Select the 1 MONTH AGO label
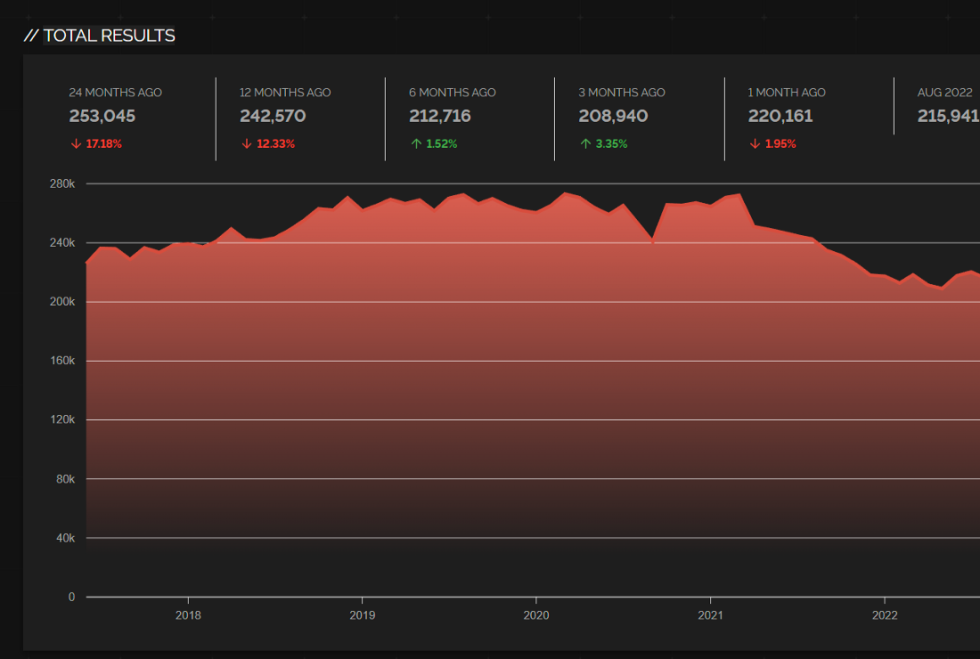 tap(786, 92)
